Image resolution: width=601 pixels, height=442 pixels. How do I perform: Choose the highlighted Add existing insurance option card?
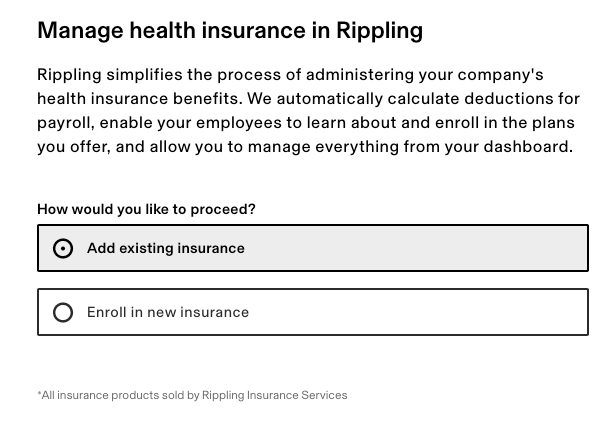(400, 248)
